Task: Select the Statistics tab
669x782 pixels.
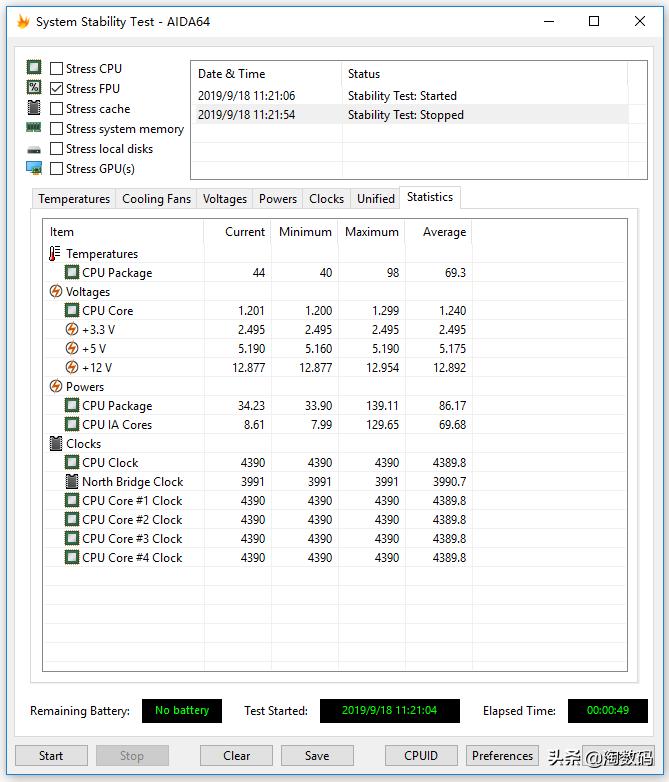Action: [430, 197]
